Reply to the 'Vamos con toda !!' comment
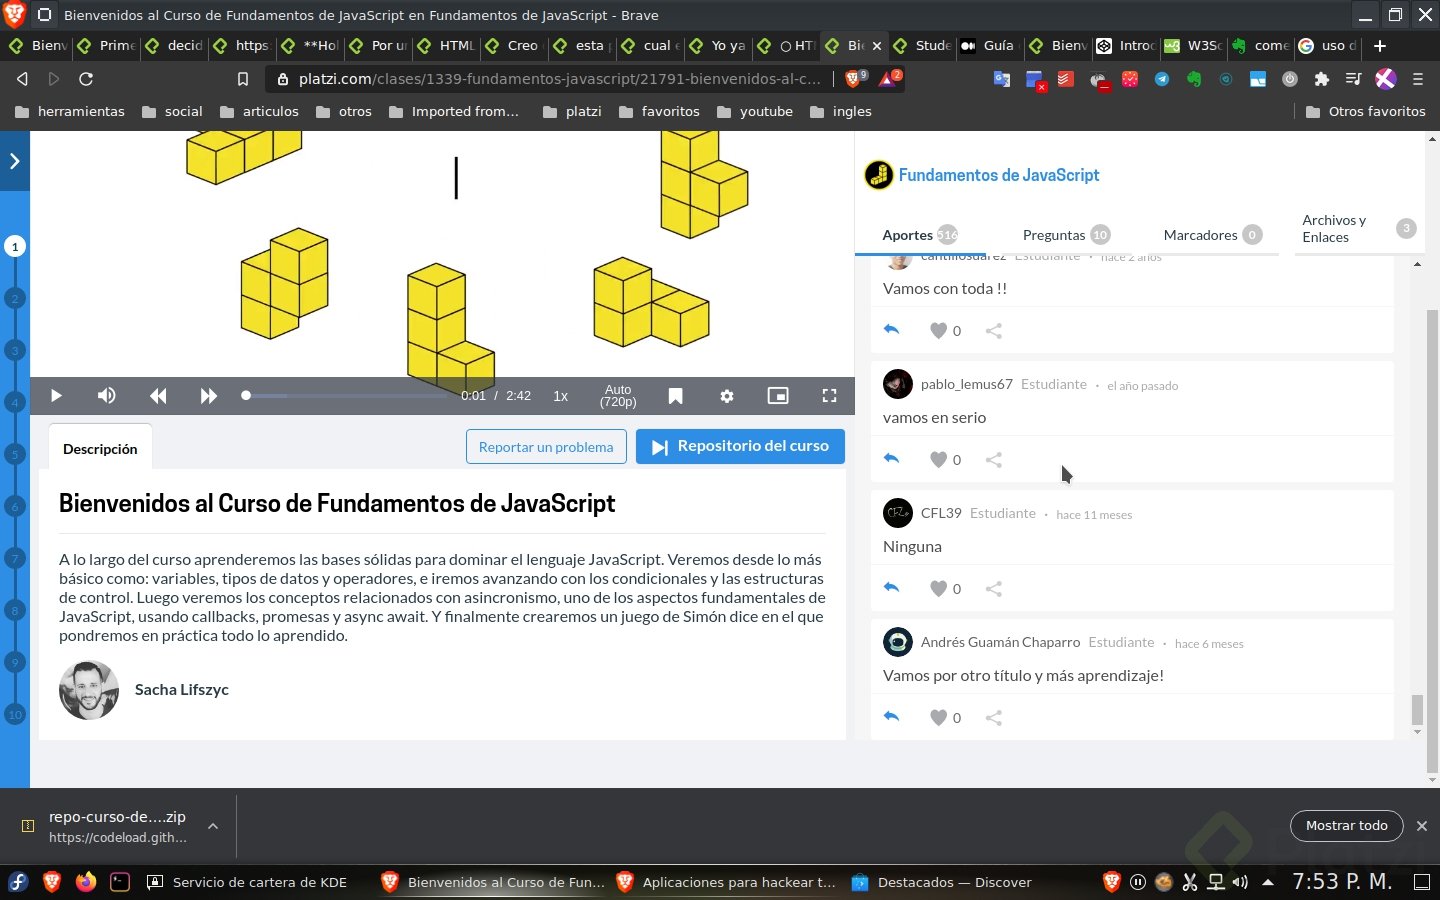Viewport: 1440px width, 900px height. (x=892, y=330)
